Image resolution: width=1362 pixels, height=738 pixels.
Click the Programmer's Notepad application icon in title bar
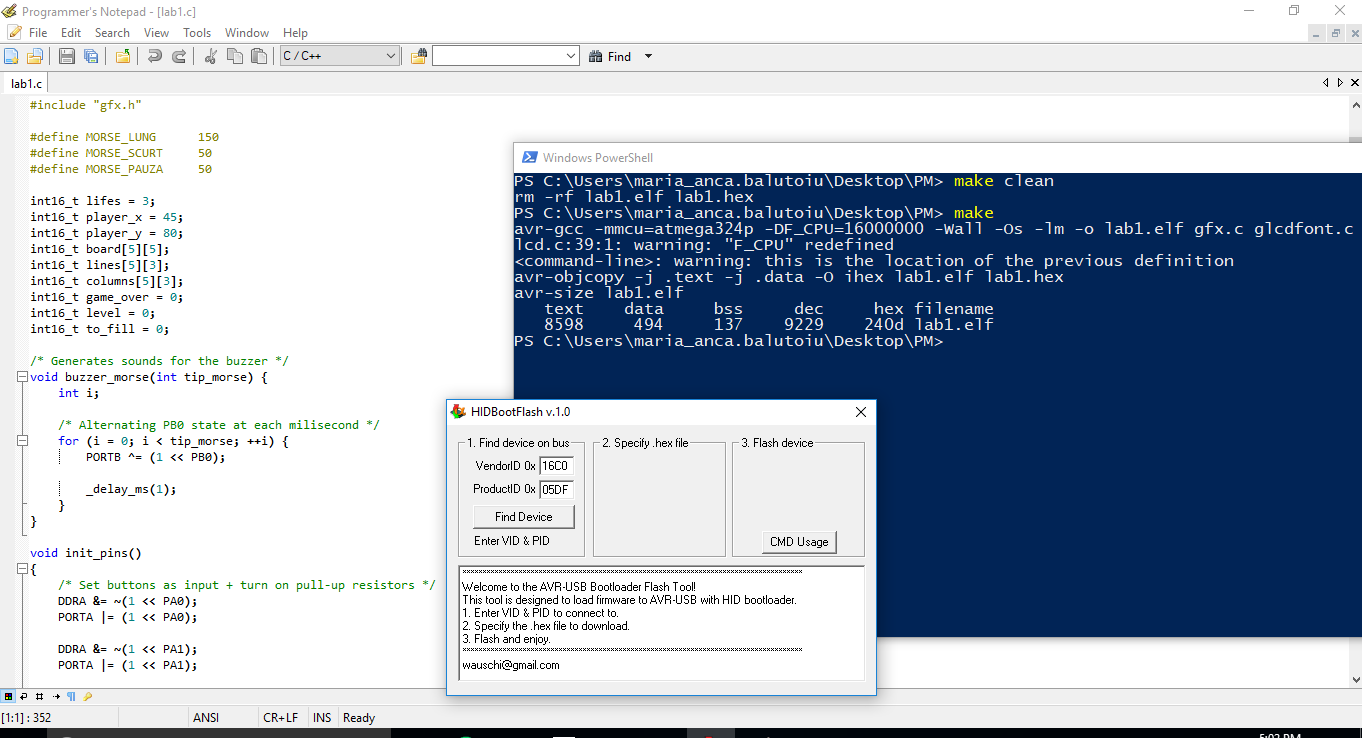pyautogui.click(x=9, y=11)
